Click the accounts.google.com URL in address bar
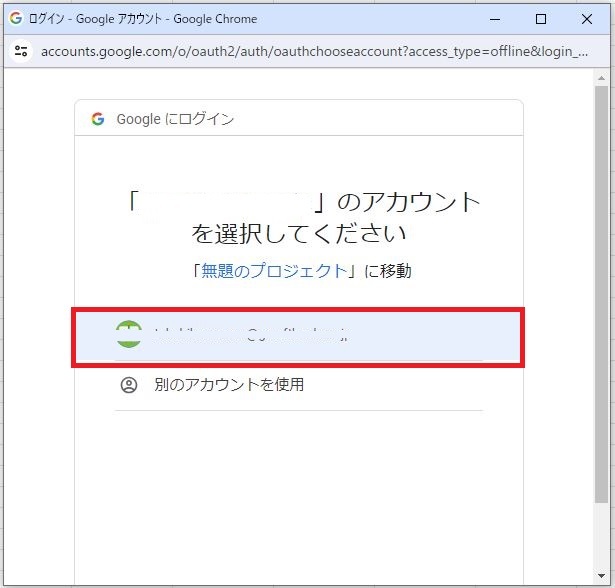This screenshot has height=588, width=615. pyautogui.click(x=315, y=51)
